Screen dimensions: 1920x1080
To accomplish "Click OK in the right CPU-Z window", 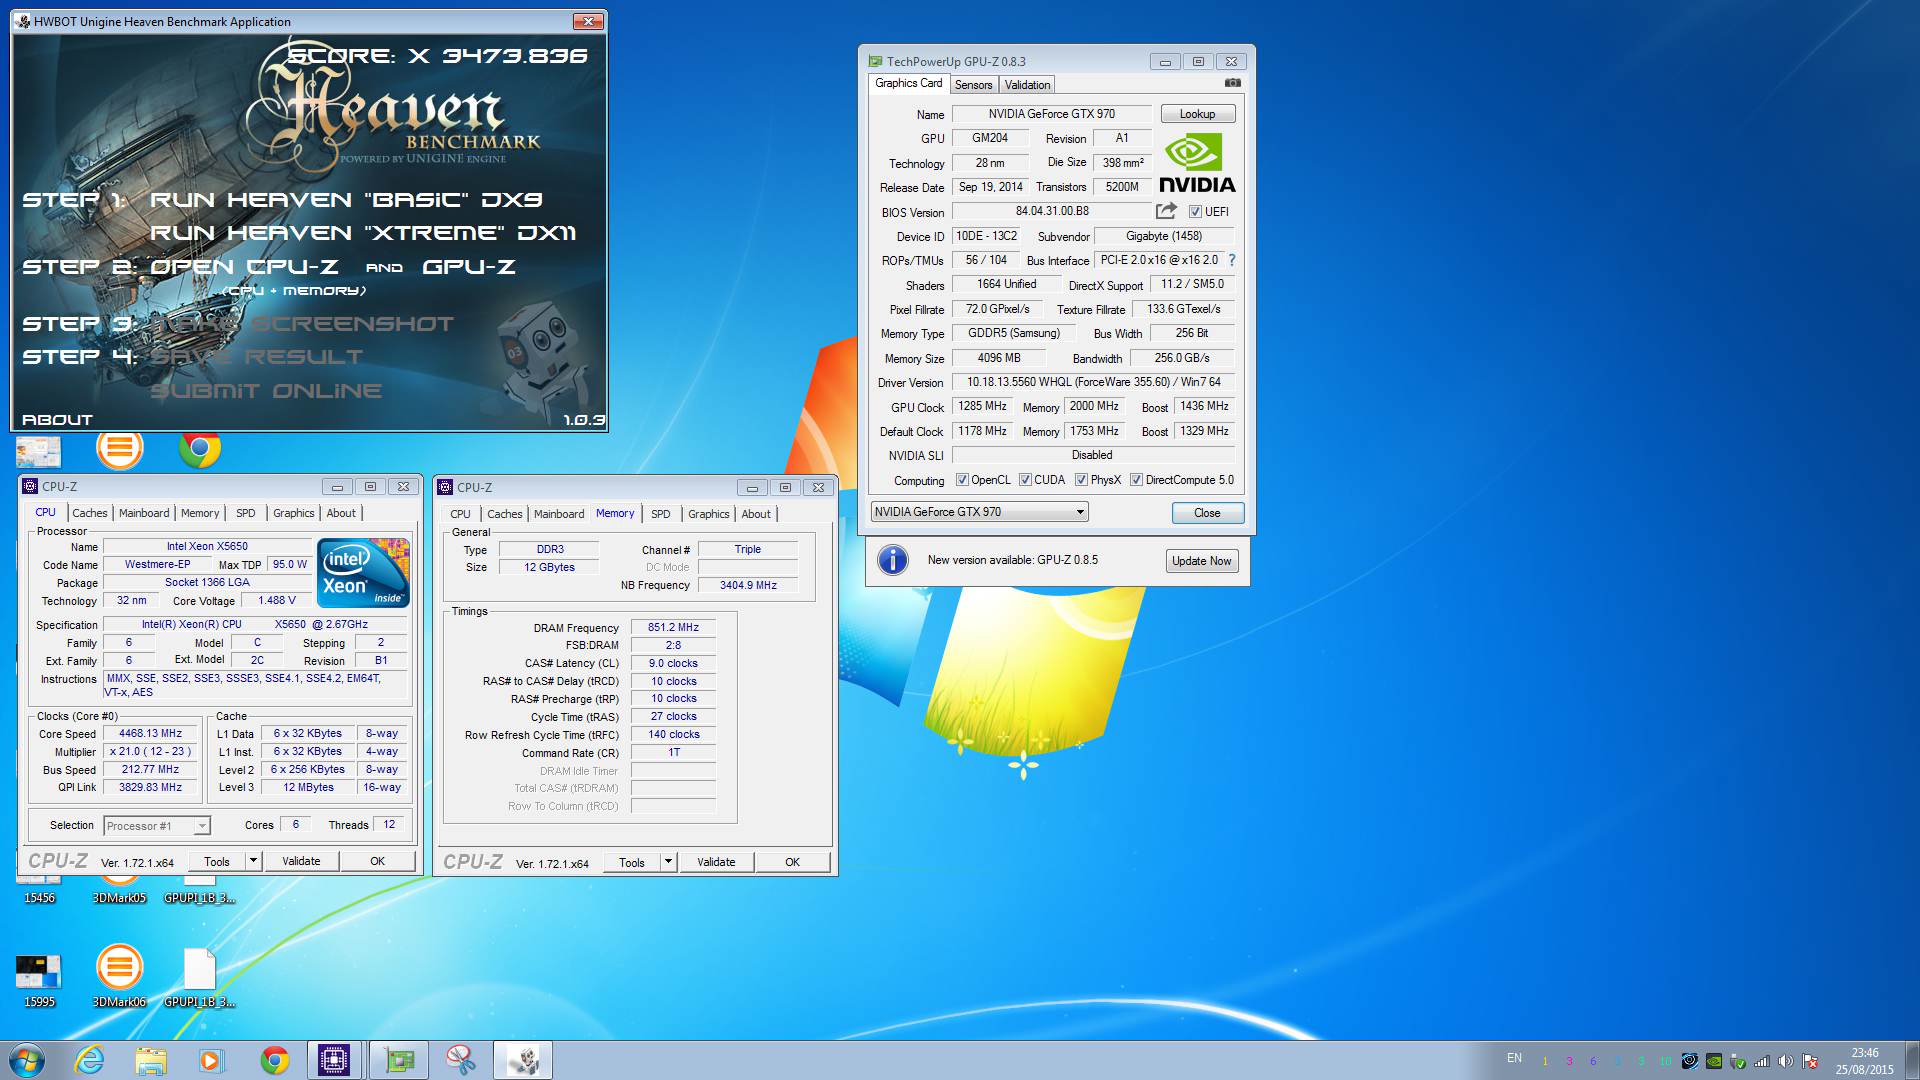I will [792, 862].
